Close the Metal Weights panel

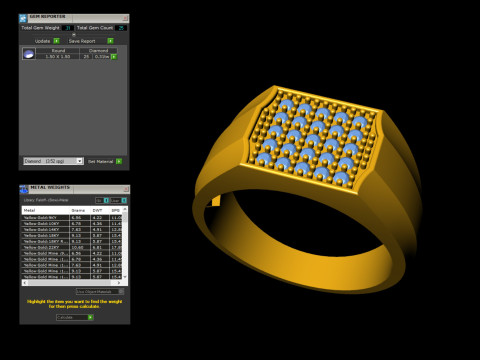[x=126, y=189]
